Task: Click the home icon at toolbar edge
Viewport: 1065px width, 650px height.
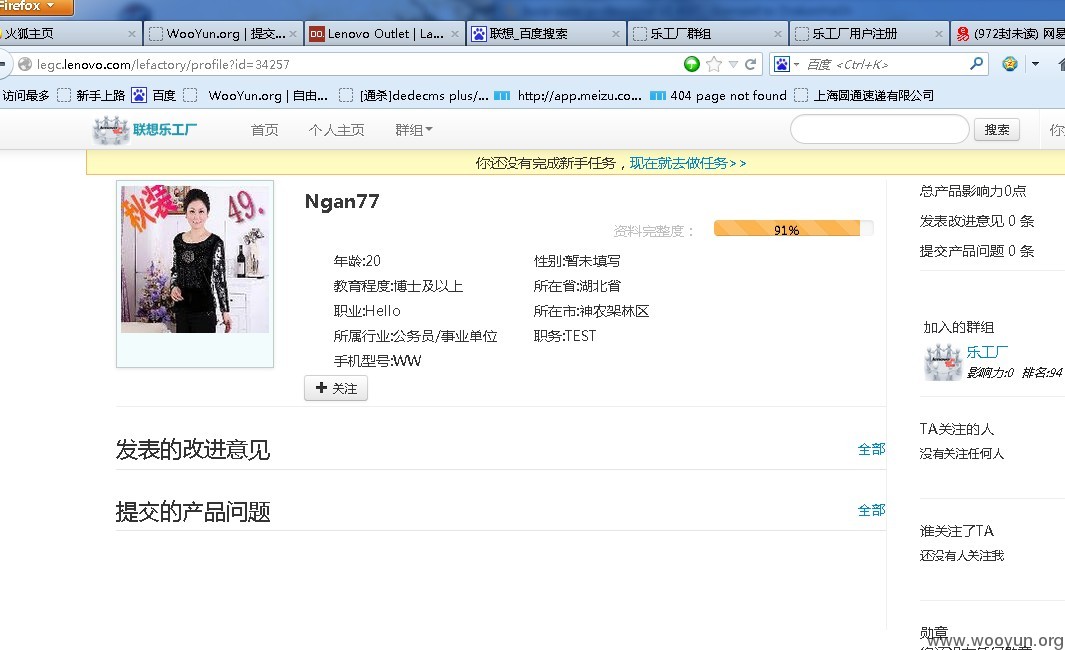Action: (x=1061, y=65)
